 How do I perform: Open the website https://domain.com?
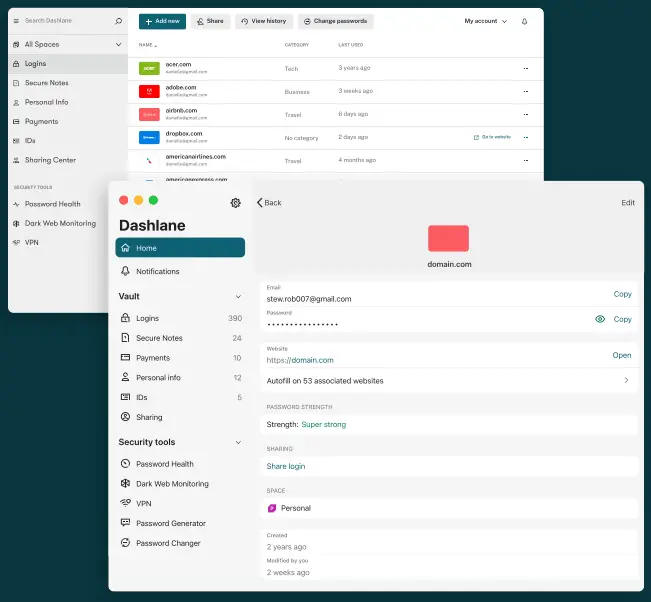(x=622, y=355)
